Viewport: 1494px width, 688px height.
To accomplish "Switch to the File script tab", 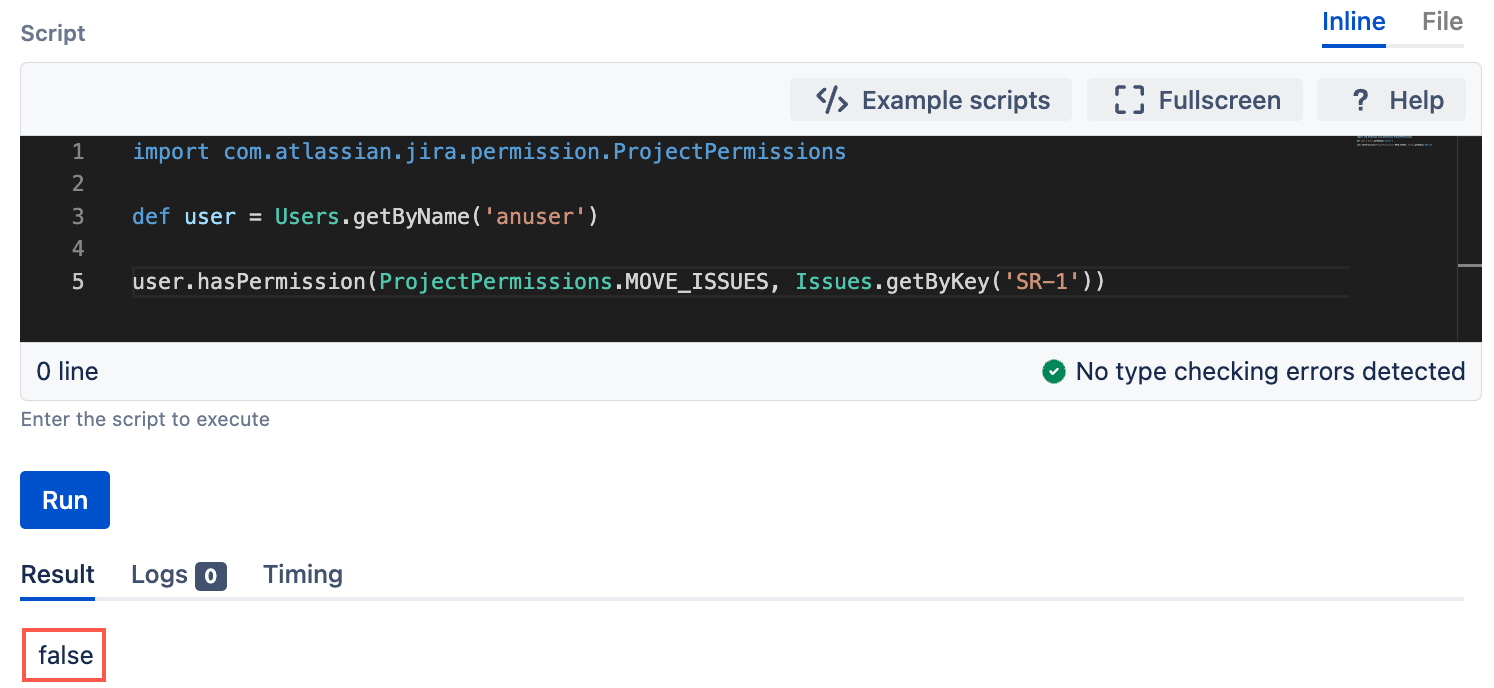I will (1442, 22).
